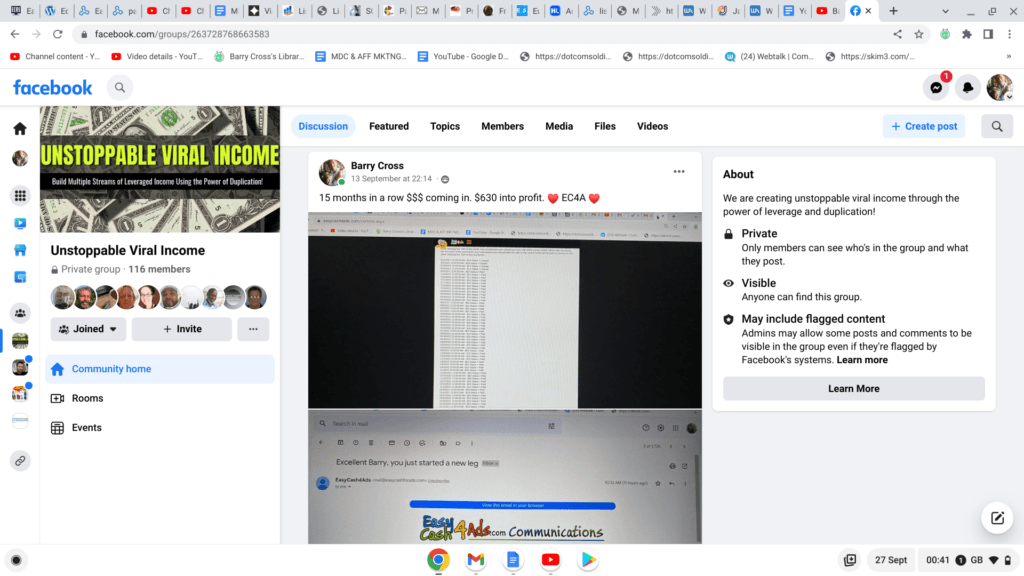This screenshot has width=1024, height=576.
Task: Select Community home in group menu
Action: 160,369
